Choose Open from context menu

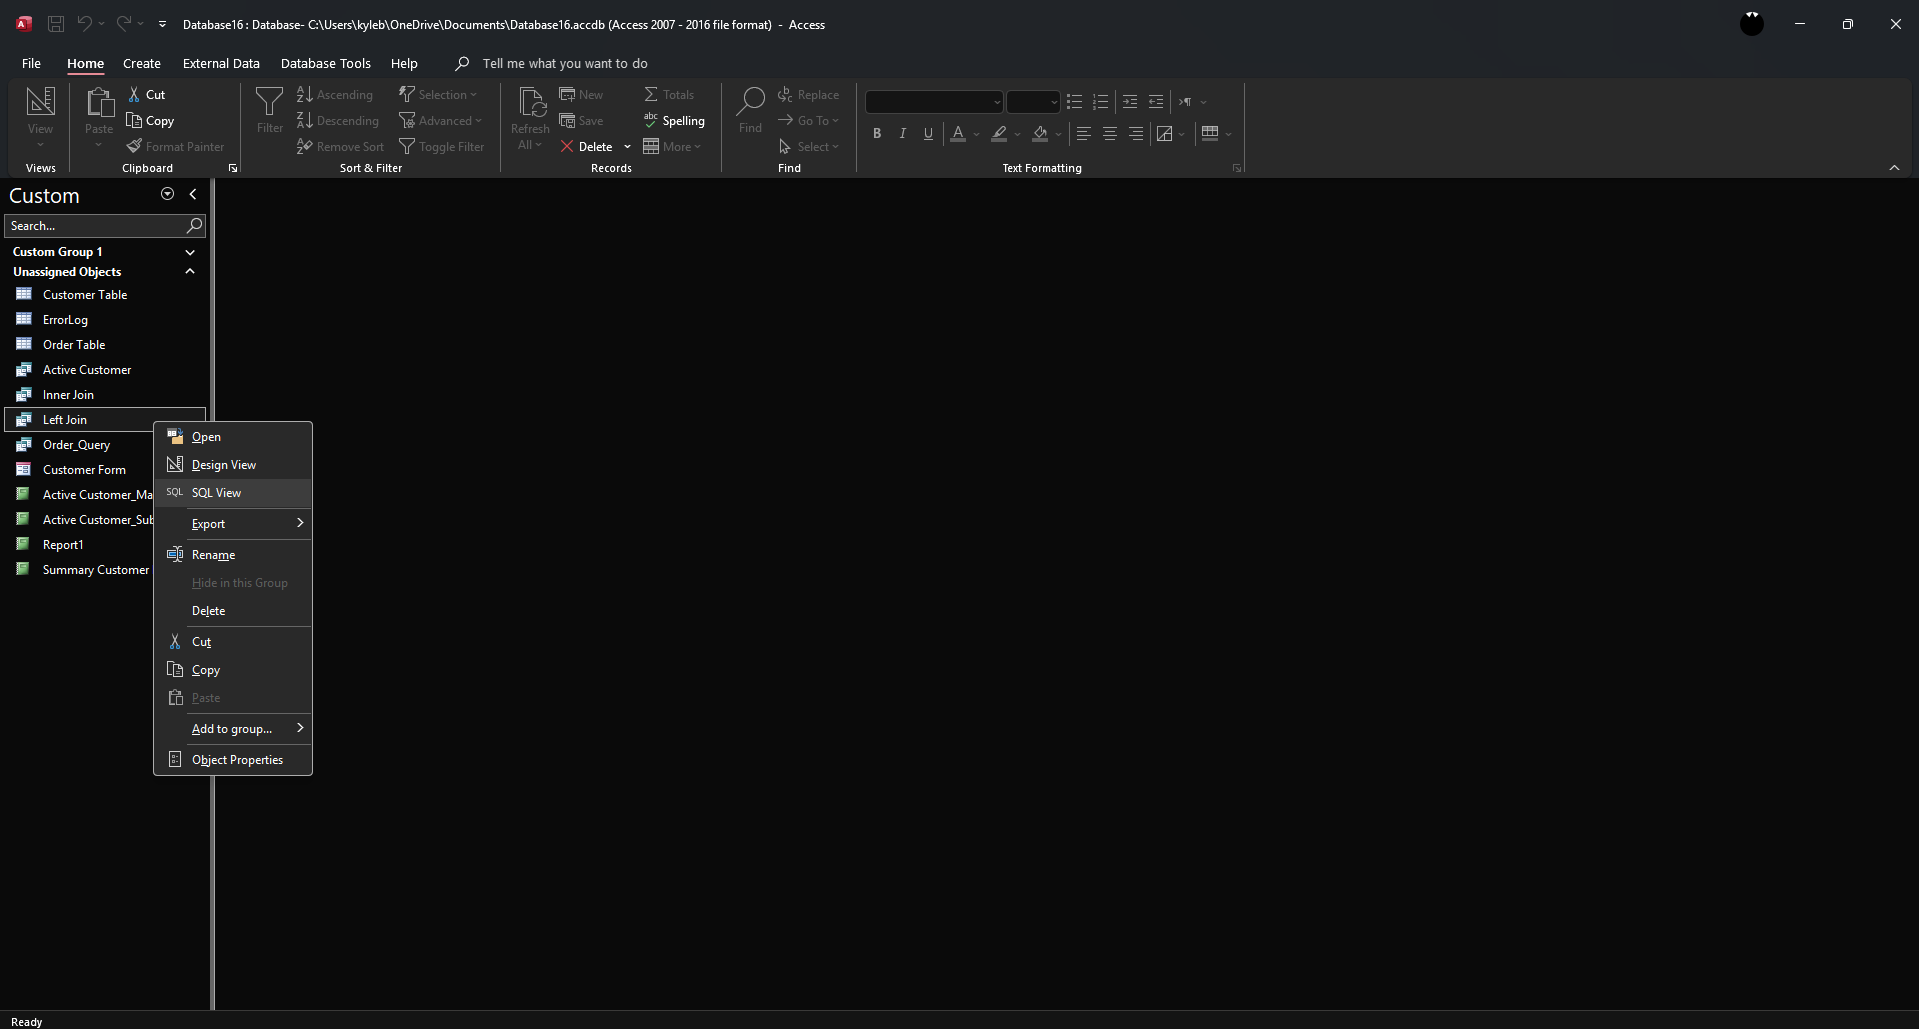(233, 437)
